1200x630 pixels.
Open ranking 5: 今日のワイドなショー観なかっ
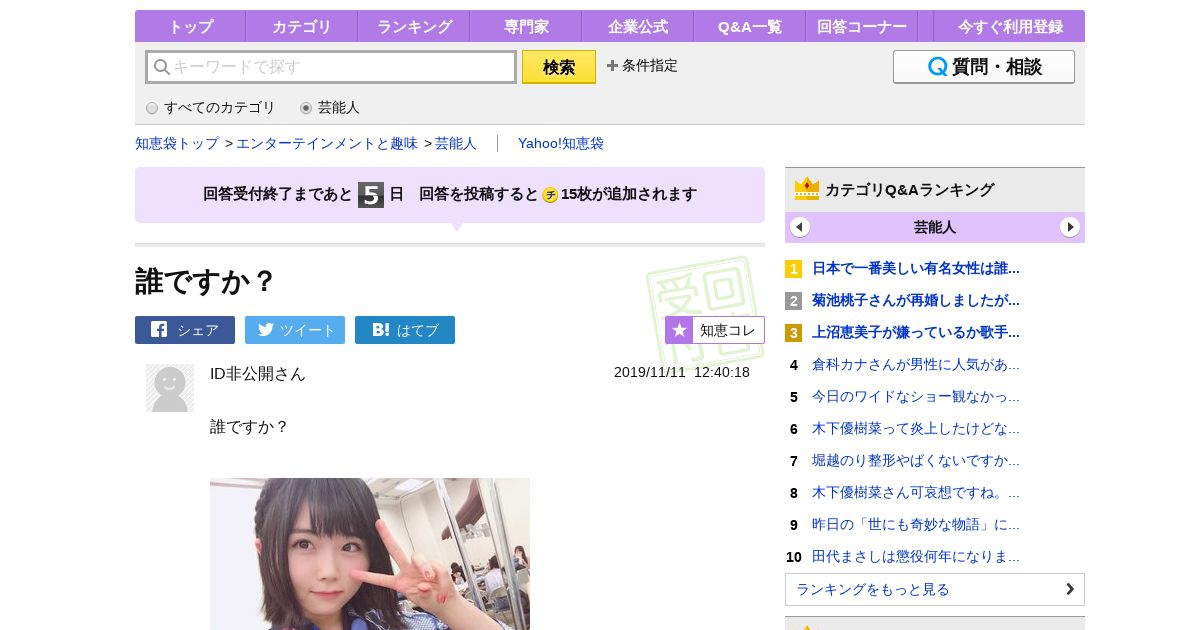pos(916,396)
